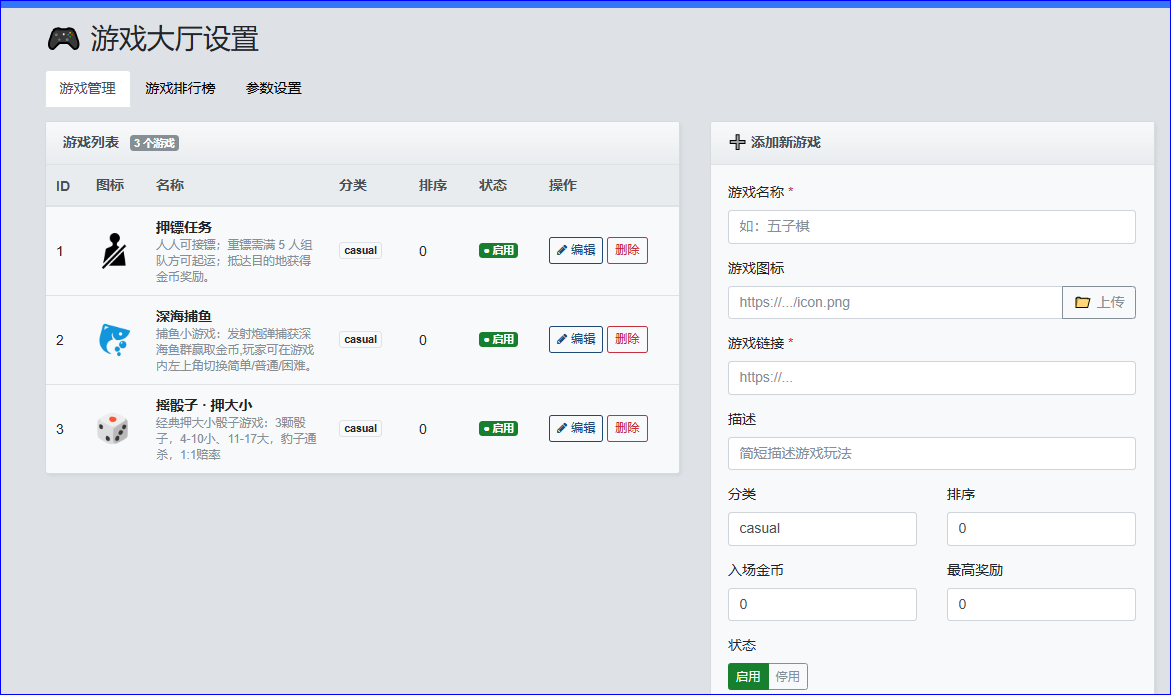This screenshot has height=695, width=1171.
Task: Click the 分类 field containing casual
Action: coord(822,529)
